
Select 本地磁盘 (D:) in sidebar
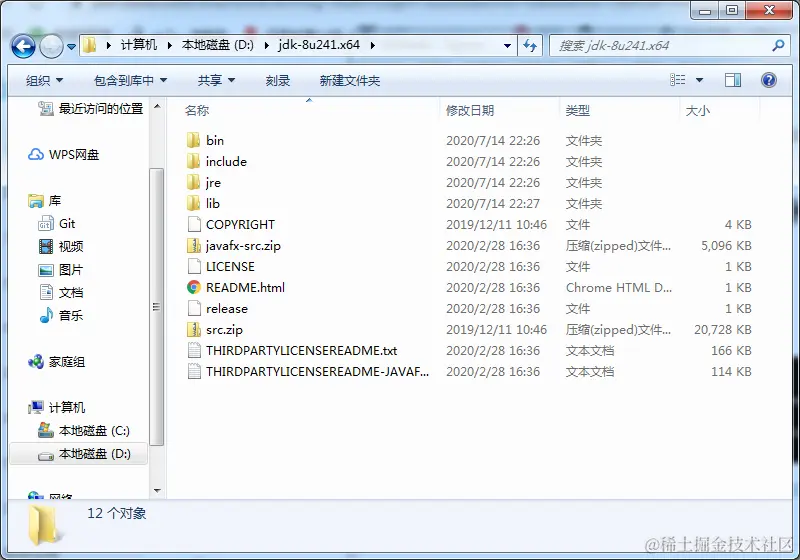[x=79, y=454]
